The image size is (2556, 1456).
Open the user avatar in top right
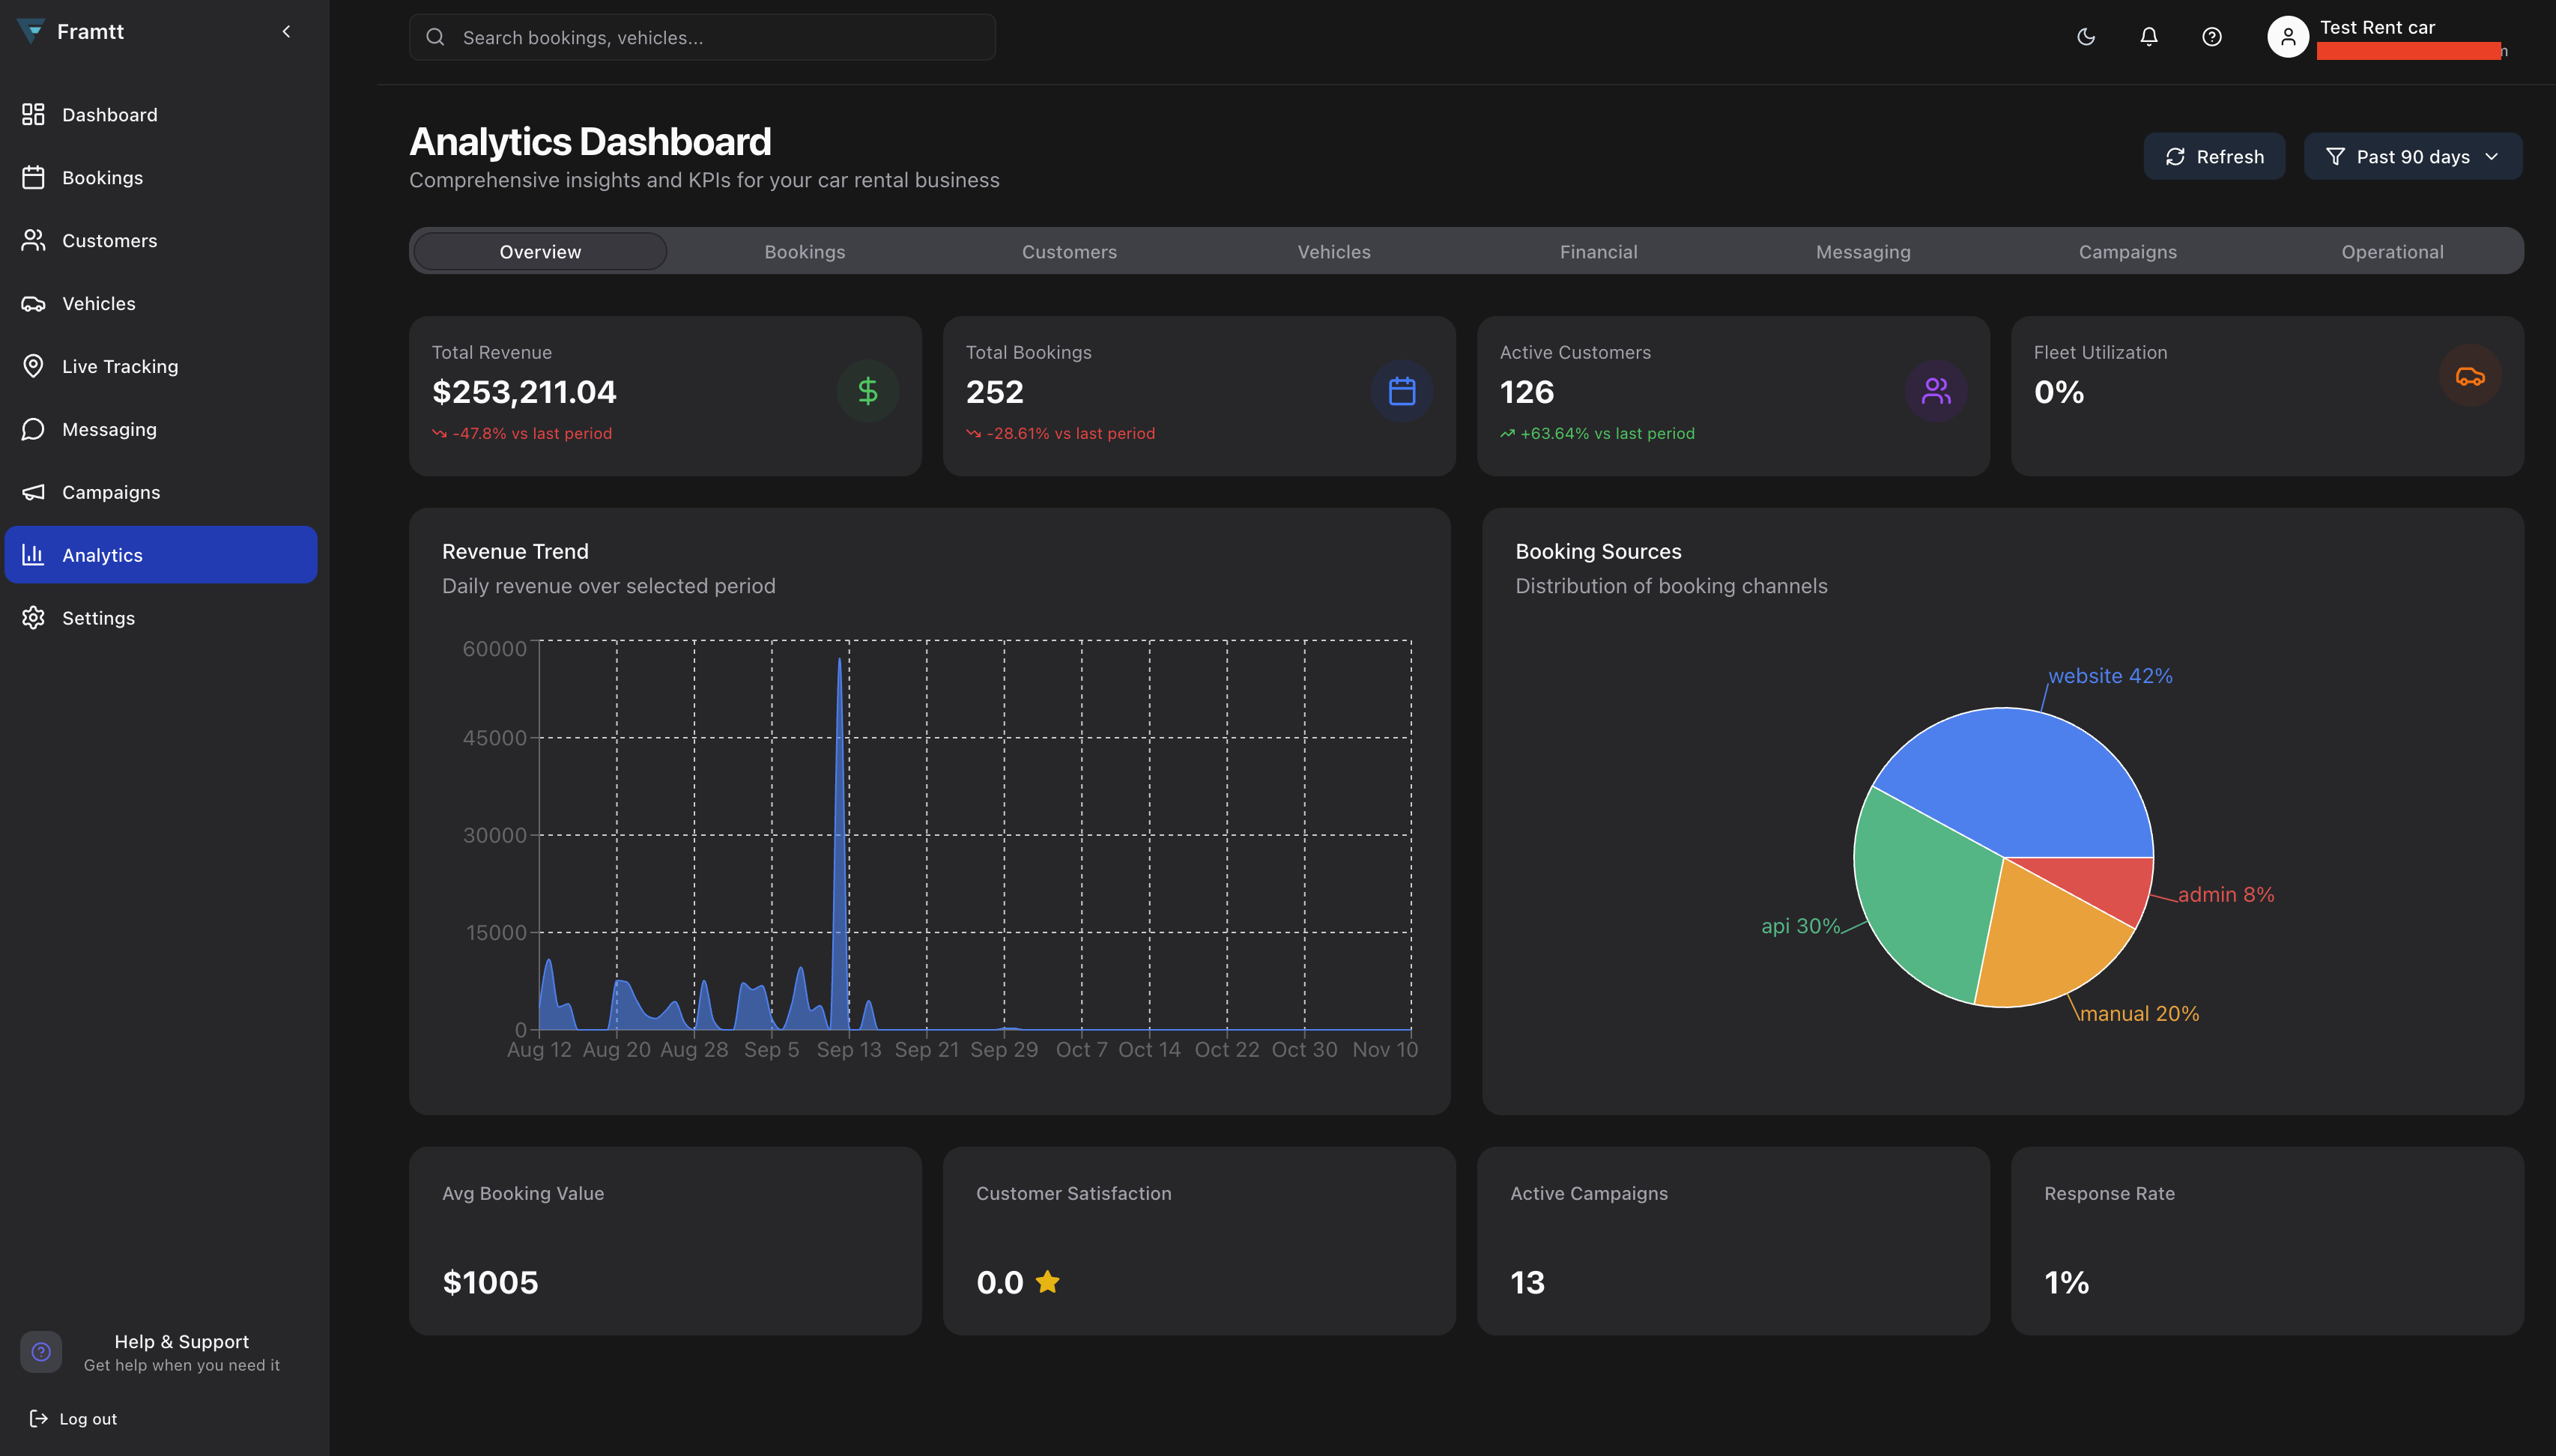coord(2288,37)
